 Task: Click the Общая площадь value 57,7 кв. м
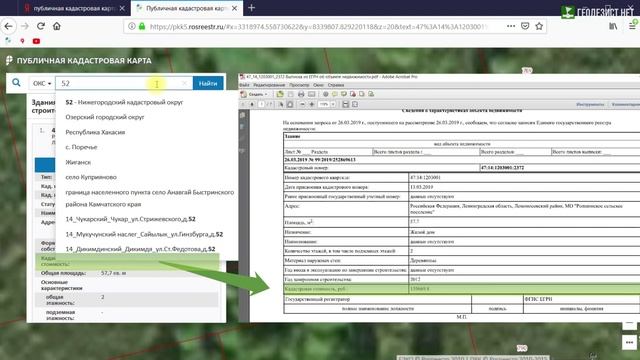coord(113,273)
